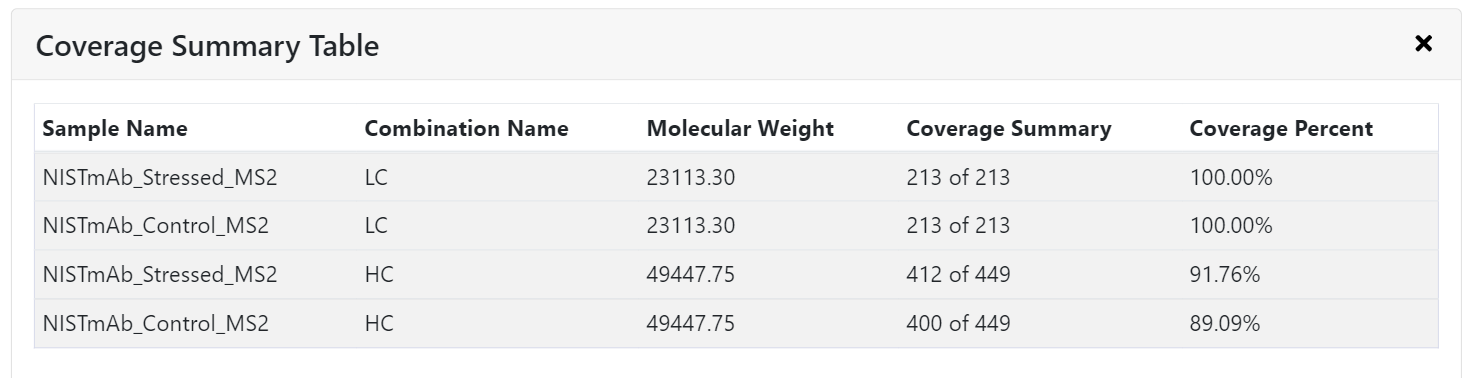Click the Molecular Weight column header
The image size is (1463, 378).
(740, 129)
